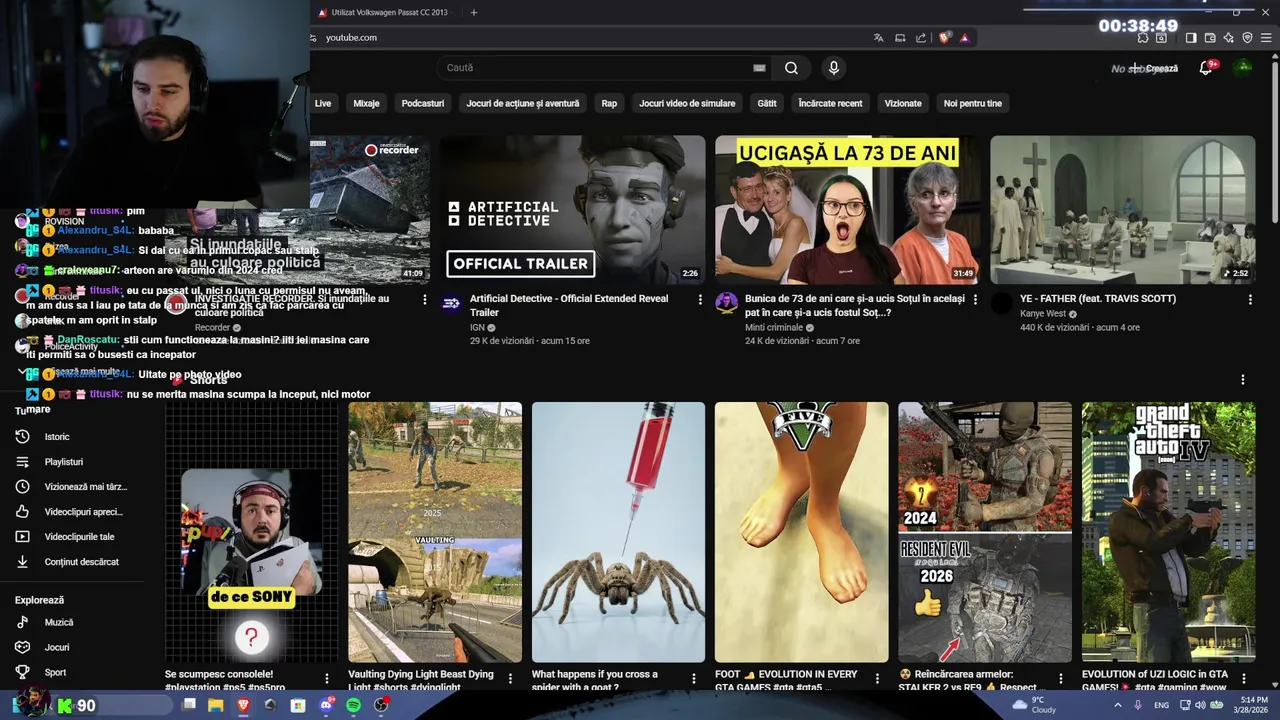Viewport: 1280px width, 720px height.
Task: Play the Artificial Detective trailer thumbnail
Action: 572,210
